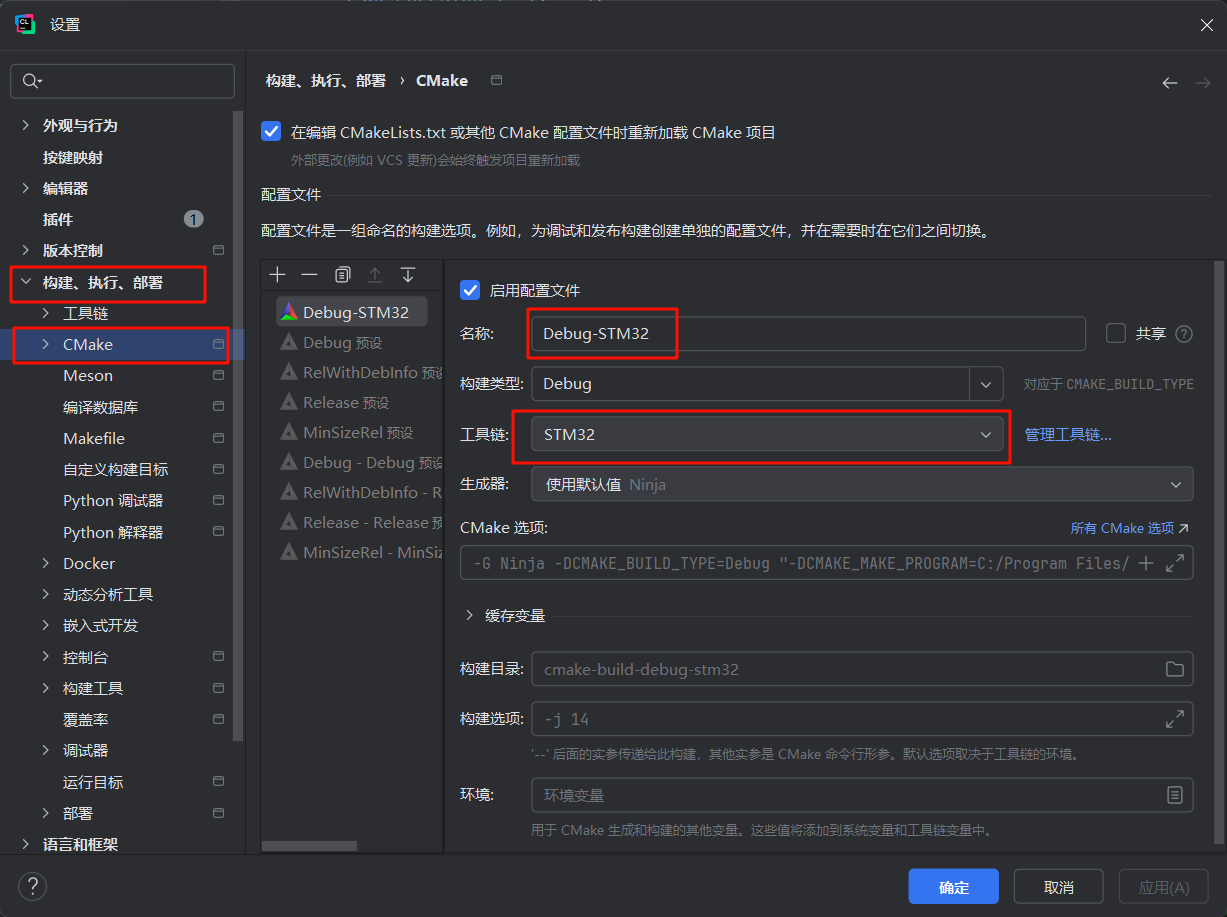Click the 名称 field with Debug-STM32
This screenshot has width=1227, height=917.
[808, 334]
